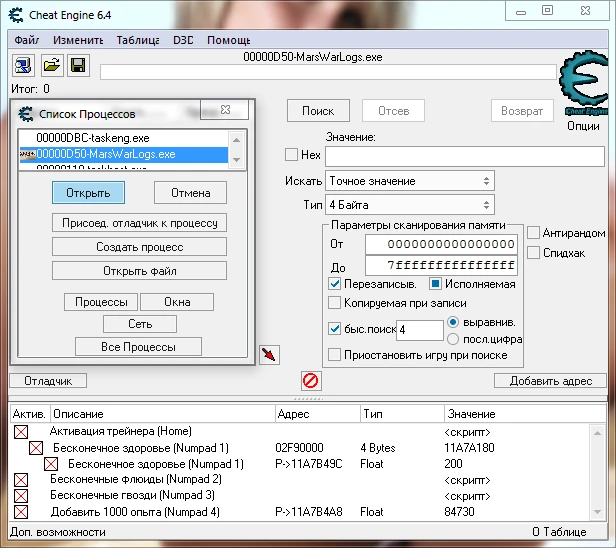Click the red arrow copy-to-table icon
This screenshot has width=616, height=548.
269,355
